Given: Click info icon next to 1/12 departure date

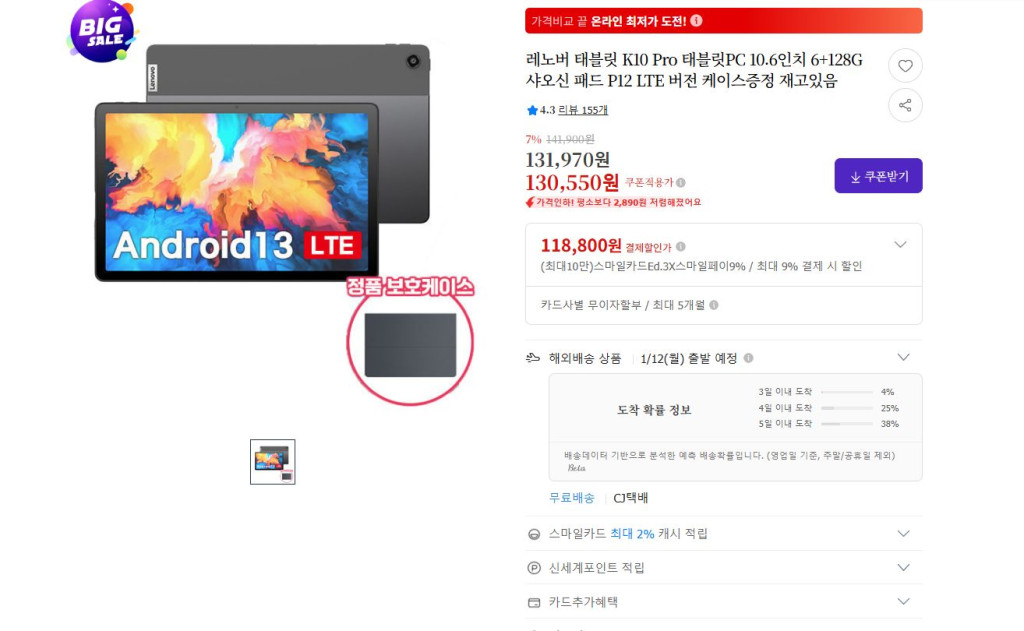Looking at the screenshot, I should click(748, 358).
